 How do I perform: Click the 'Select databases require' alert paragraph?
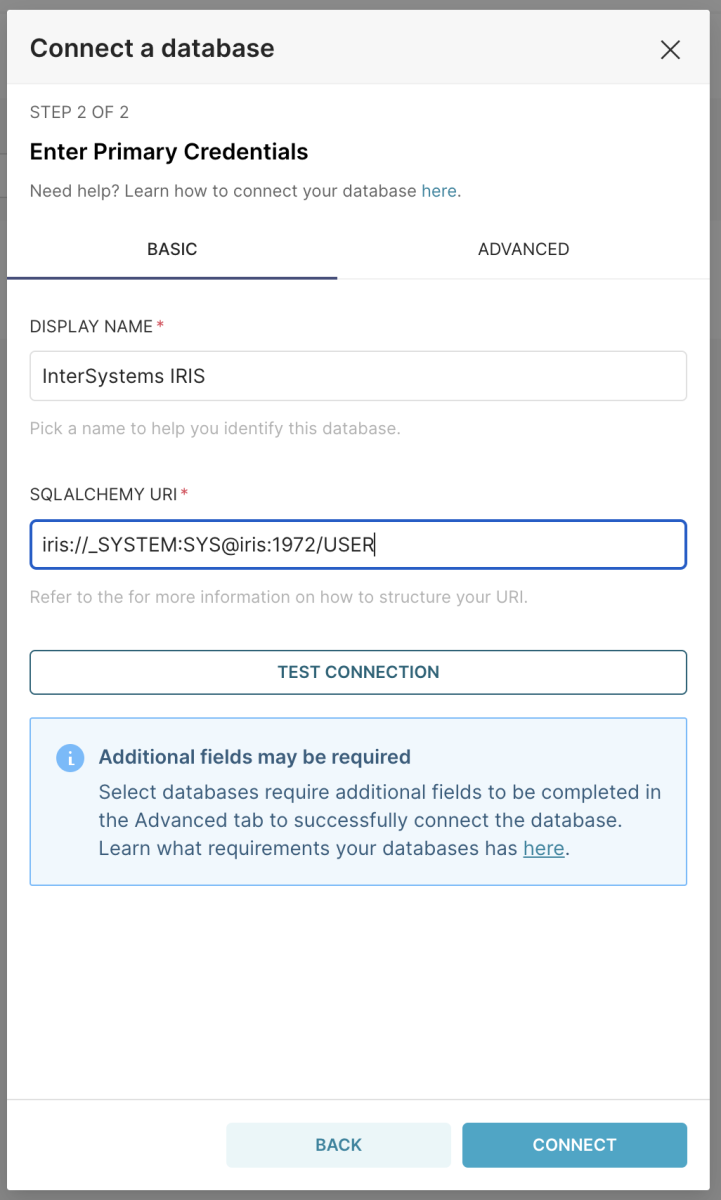[x=380, y=820]
